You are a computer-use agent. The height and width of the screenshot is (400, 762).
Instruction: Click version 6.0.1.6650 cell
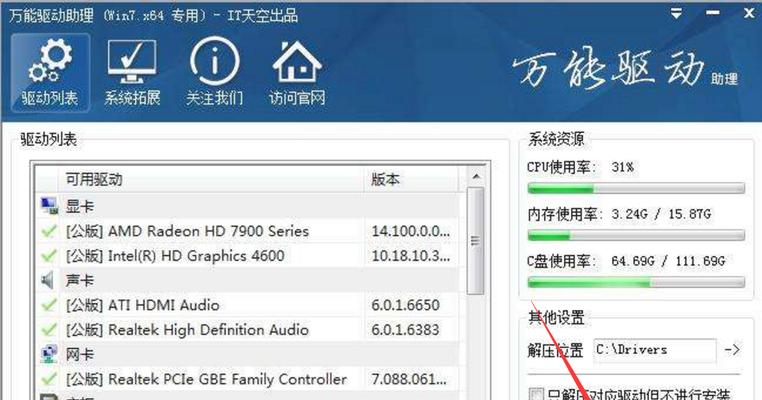click(x=411, y=305)
